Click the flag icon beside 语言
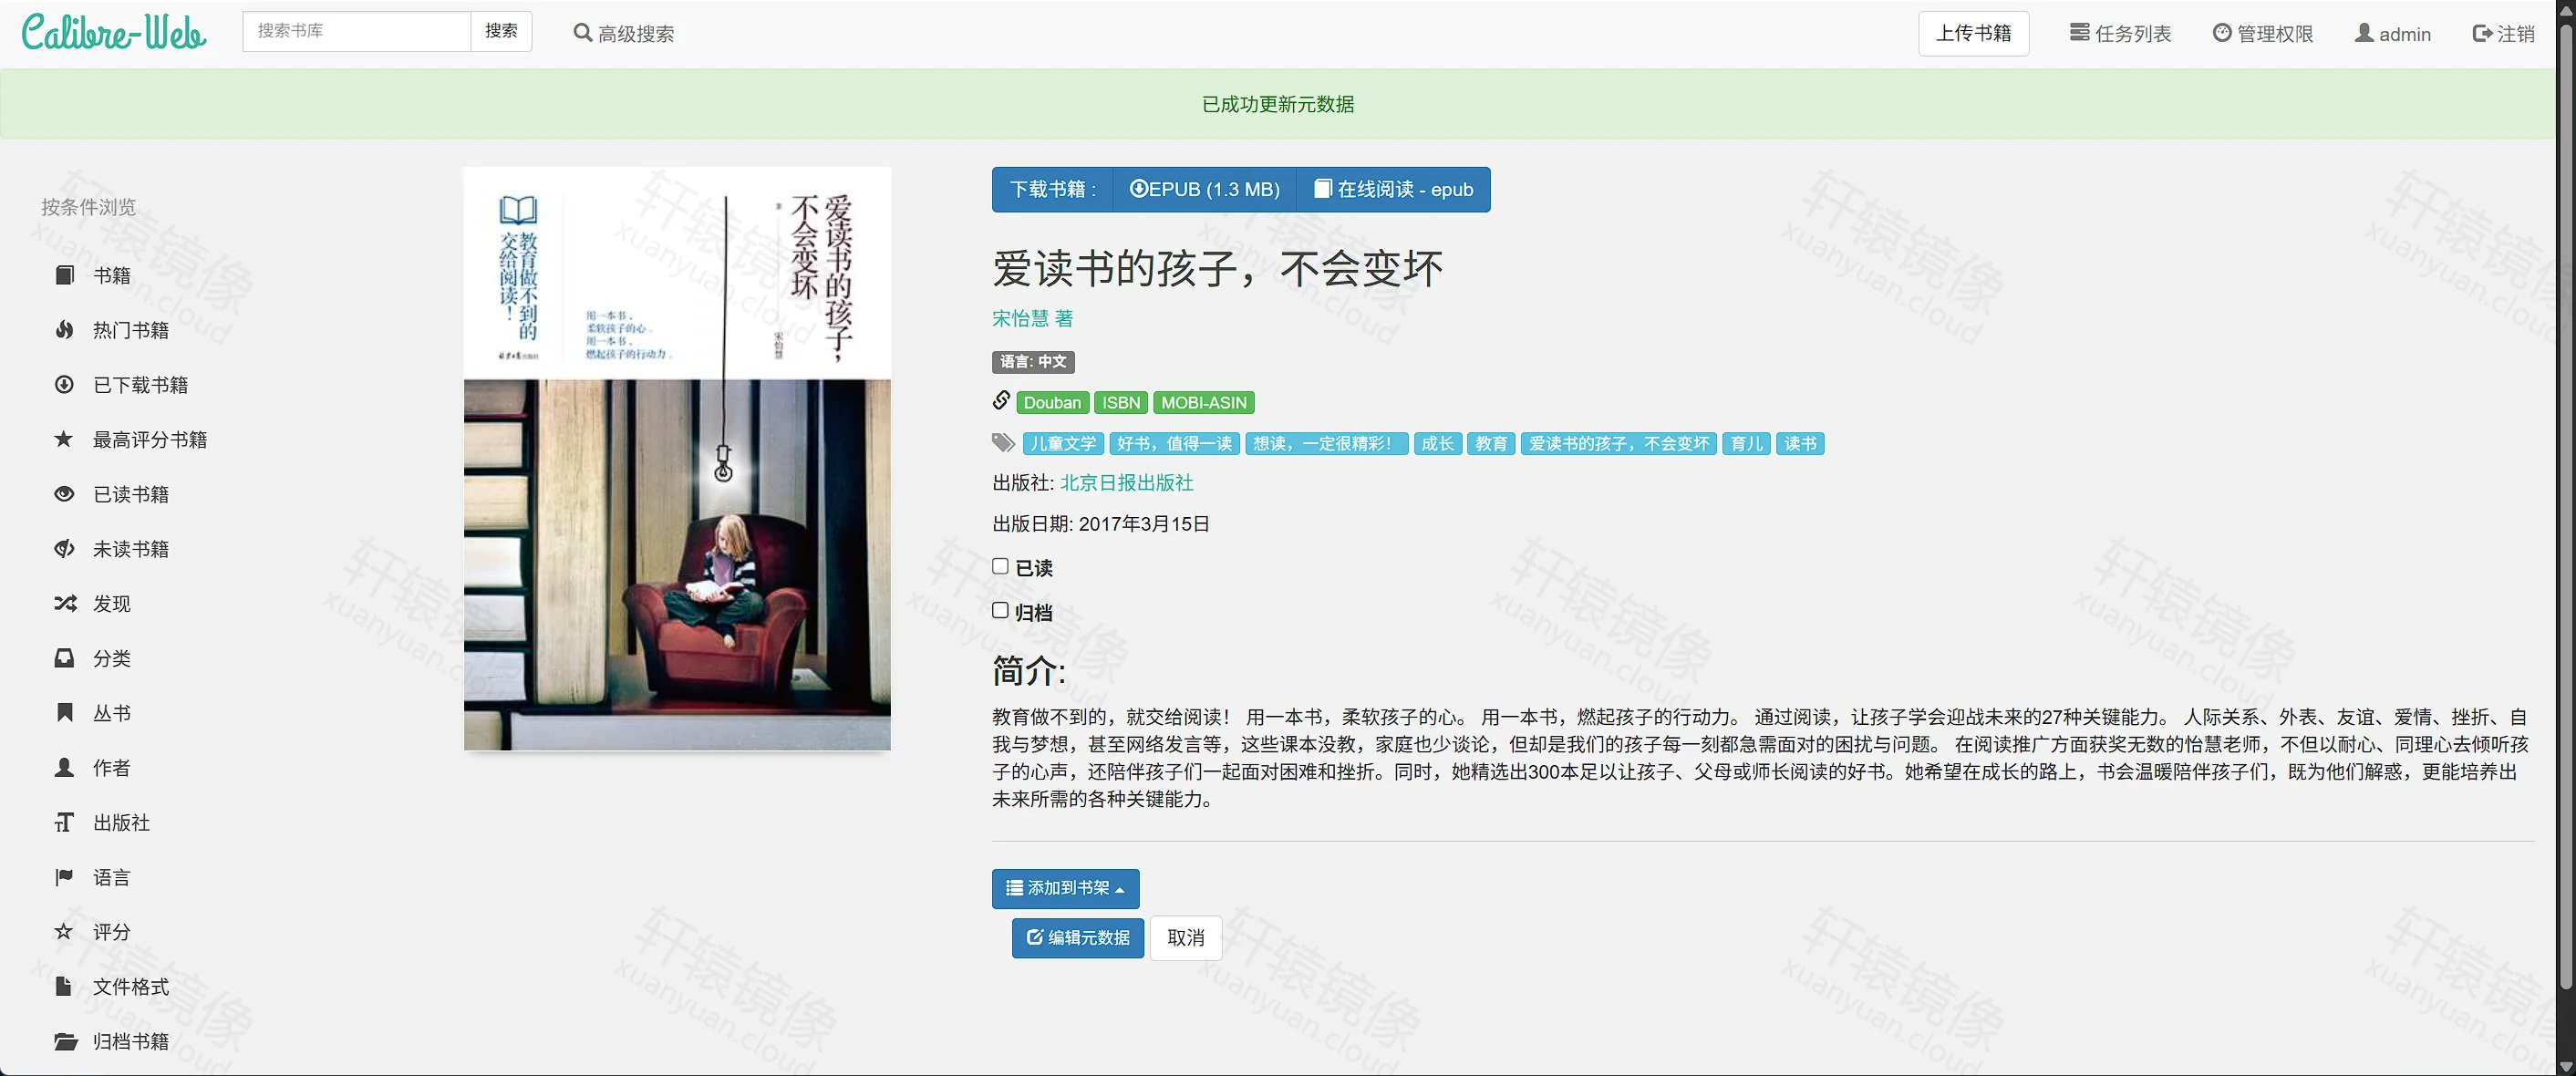The image size is (2576, 1076). click(64, 877)
